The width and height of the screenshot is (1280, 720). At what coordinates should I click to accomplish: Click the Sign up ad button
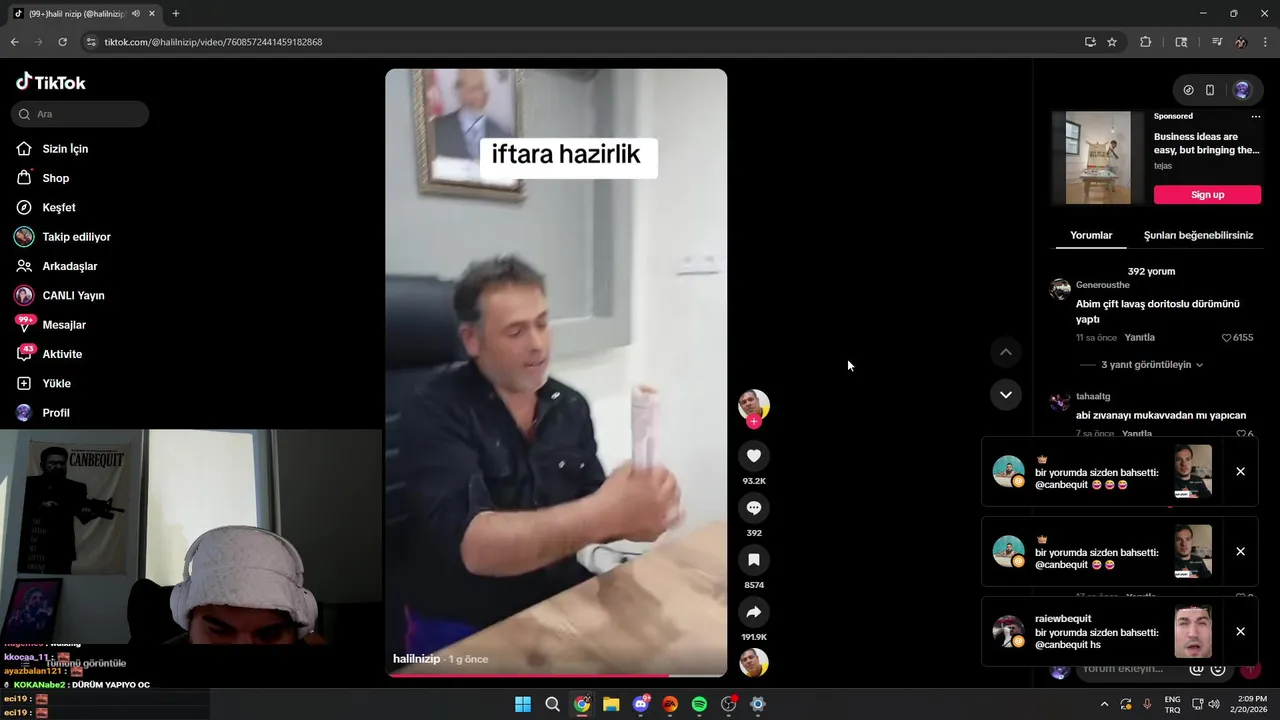click(1207, 195)
